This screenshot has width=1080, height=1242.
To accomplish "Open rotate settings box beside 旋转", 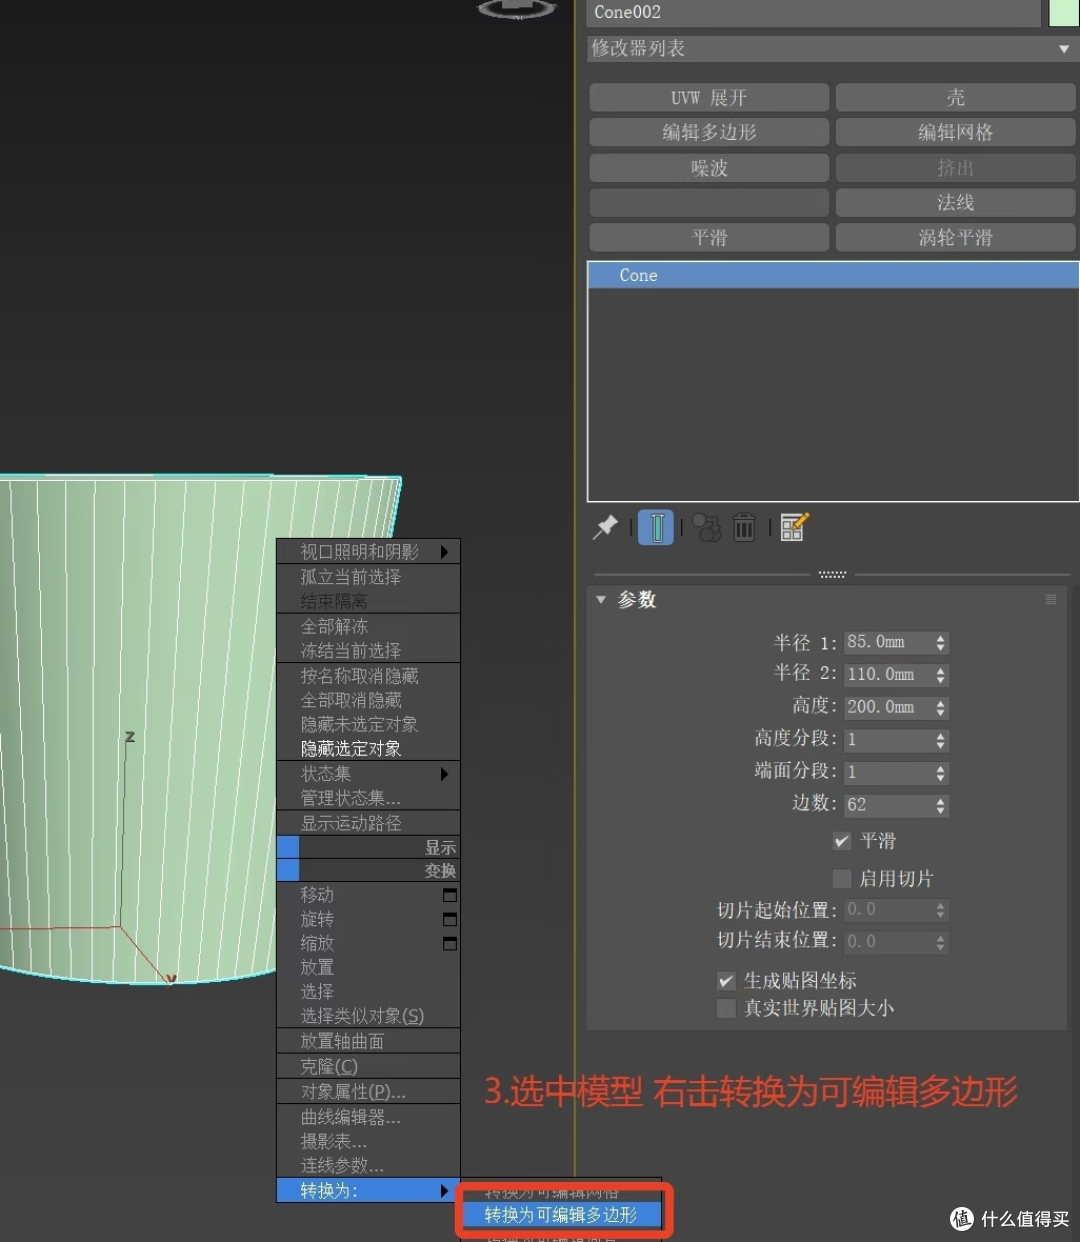I will coord(450,919).
